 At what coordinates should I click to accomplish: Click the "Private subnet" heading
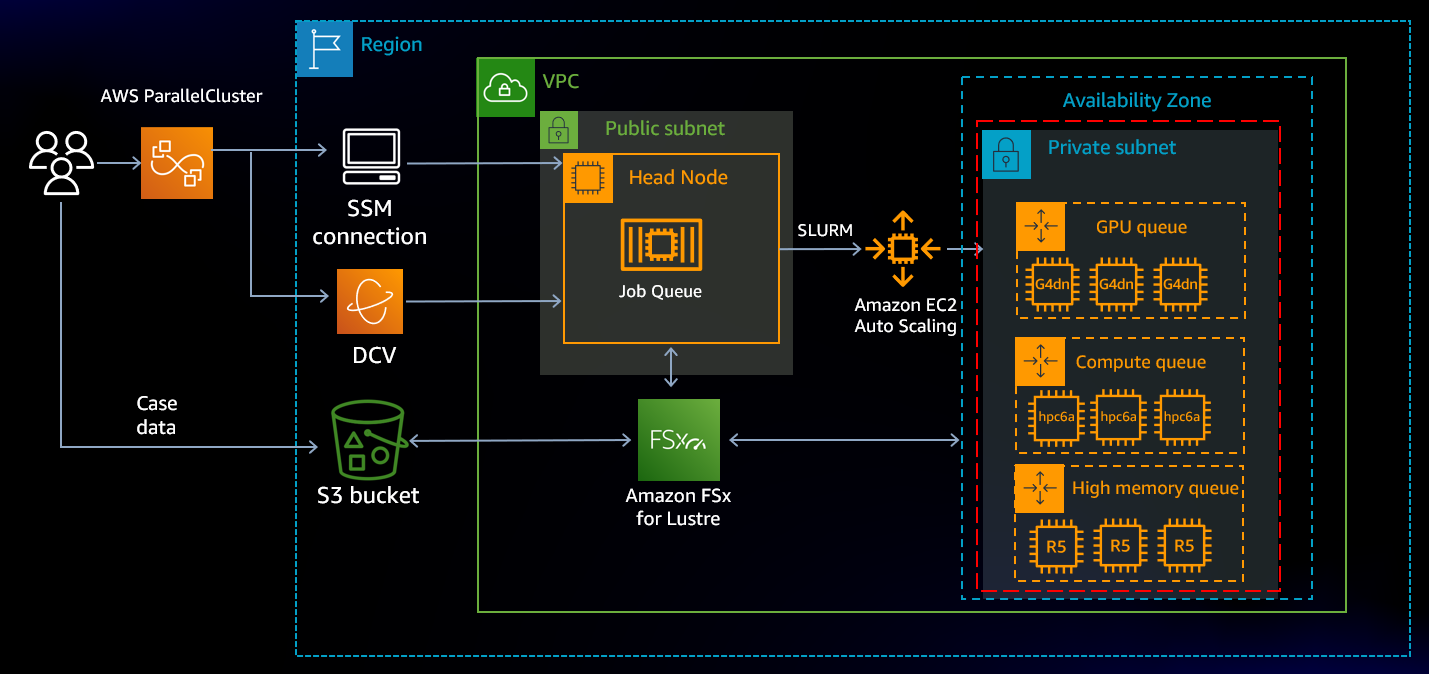tap(1112, 148)
